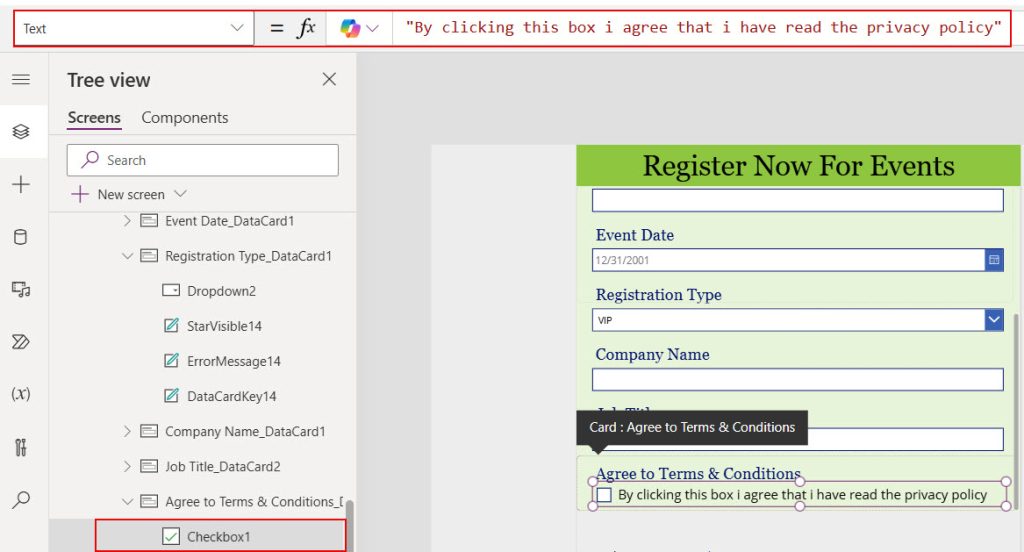Open the New screen dropdown chevron
1024x552 pixels.
tap(181, 194)
